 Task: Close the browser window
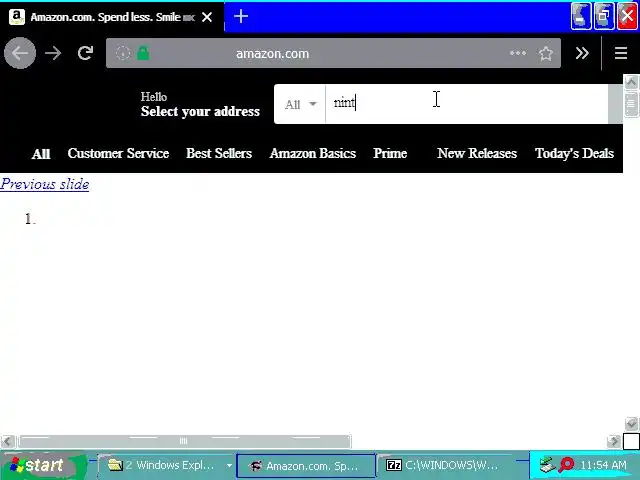[627, 16]
